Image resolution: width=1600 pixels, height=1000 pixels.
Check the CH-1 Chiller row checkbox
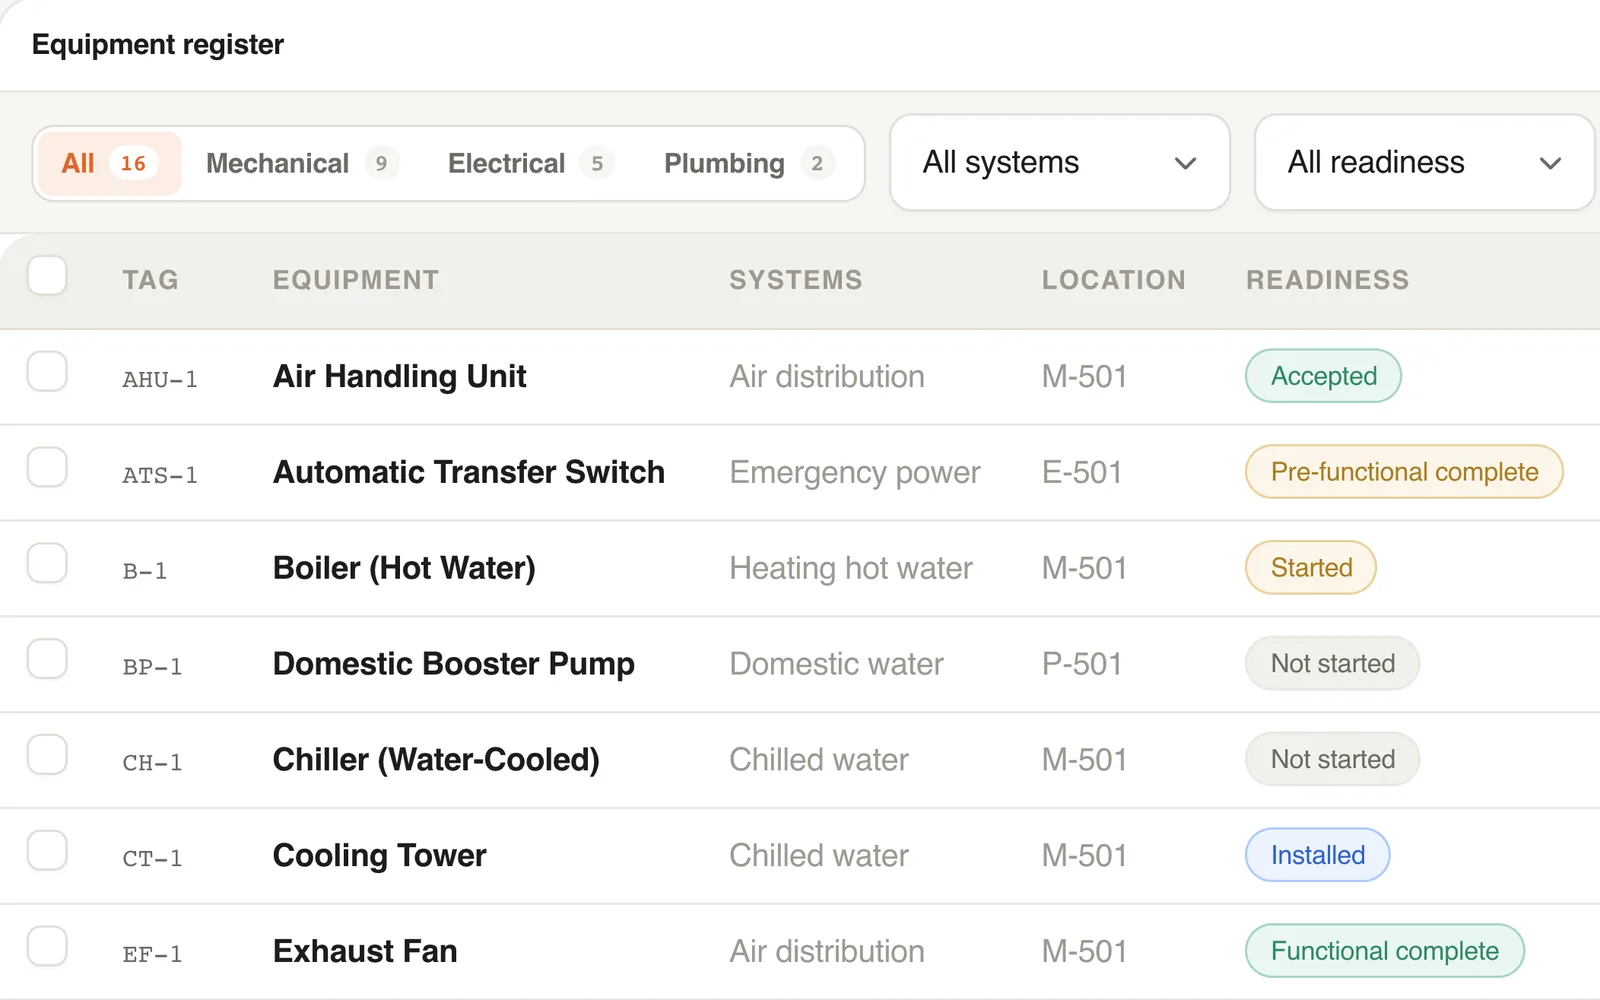(47, 756)
